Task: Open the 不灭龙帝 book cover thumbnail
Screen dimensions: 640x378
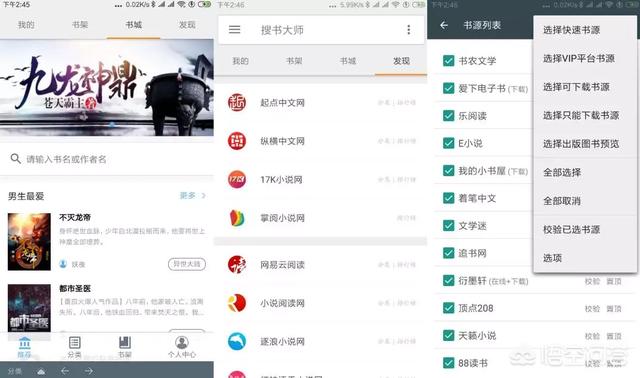Action: (x=29, y=242)
